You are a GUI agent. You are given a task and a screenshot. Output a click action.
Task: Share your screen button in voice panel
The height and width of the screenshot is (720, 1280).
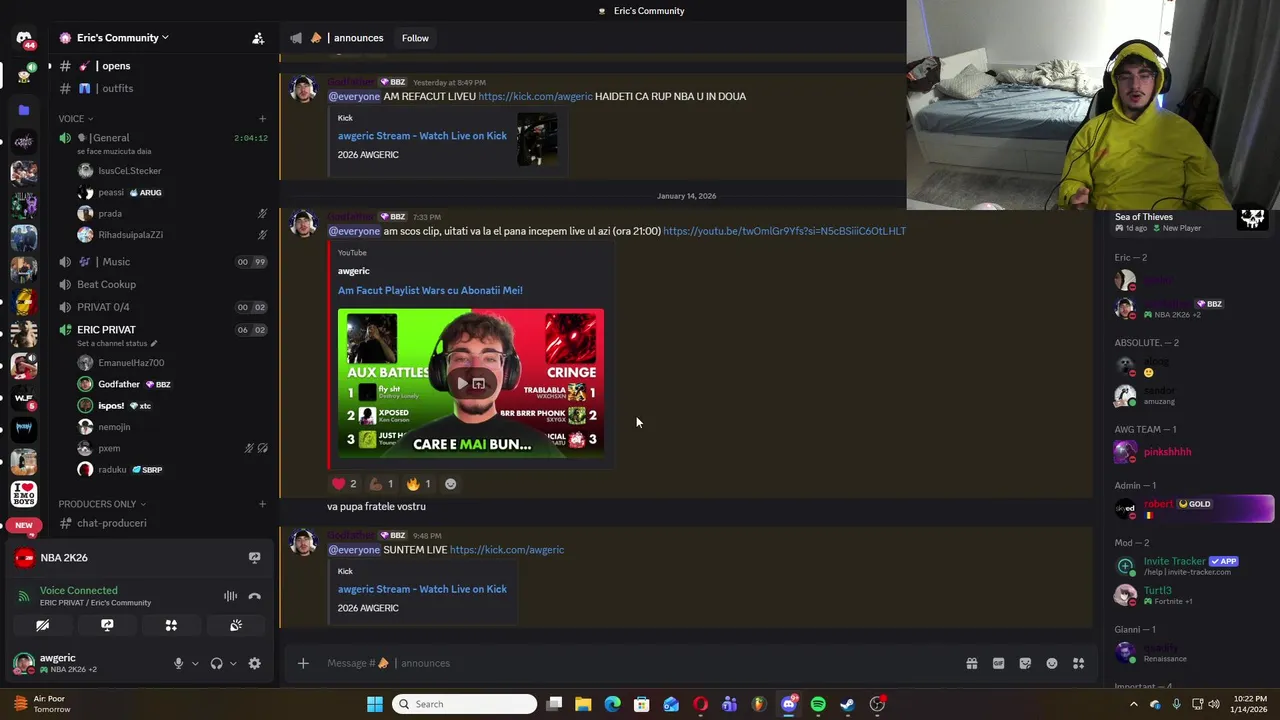[x=107, y=625]
